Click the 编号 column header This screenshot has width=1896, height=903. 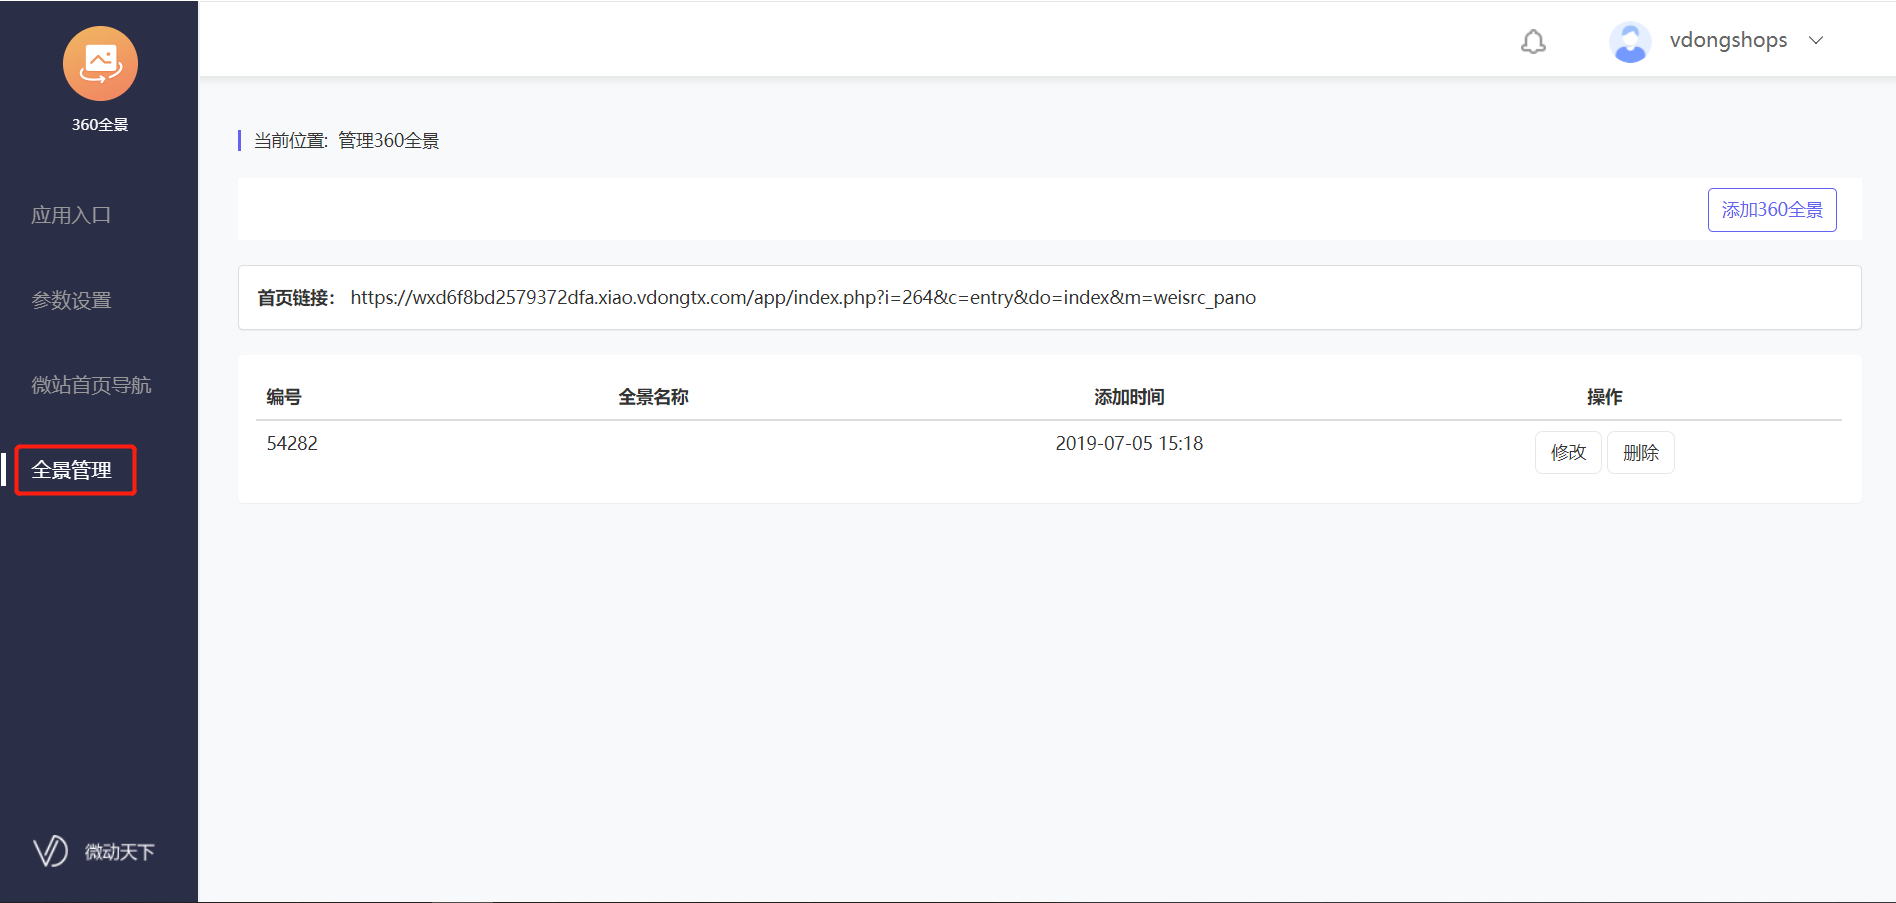[x=284, y=397]
